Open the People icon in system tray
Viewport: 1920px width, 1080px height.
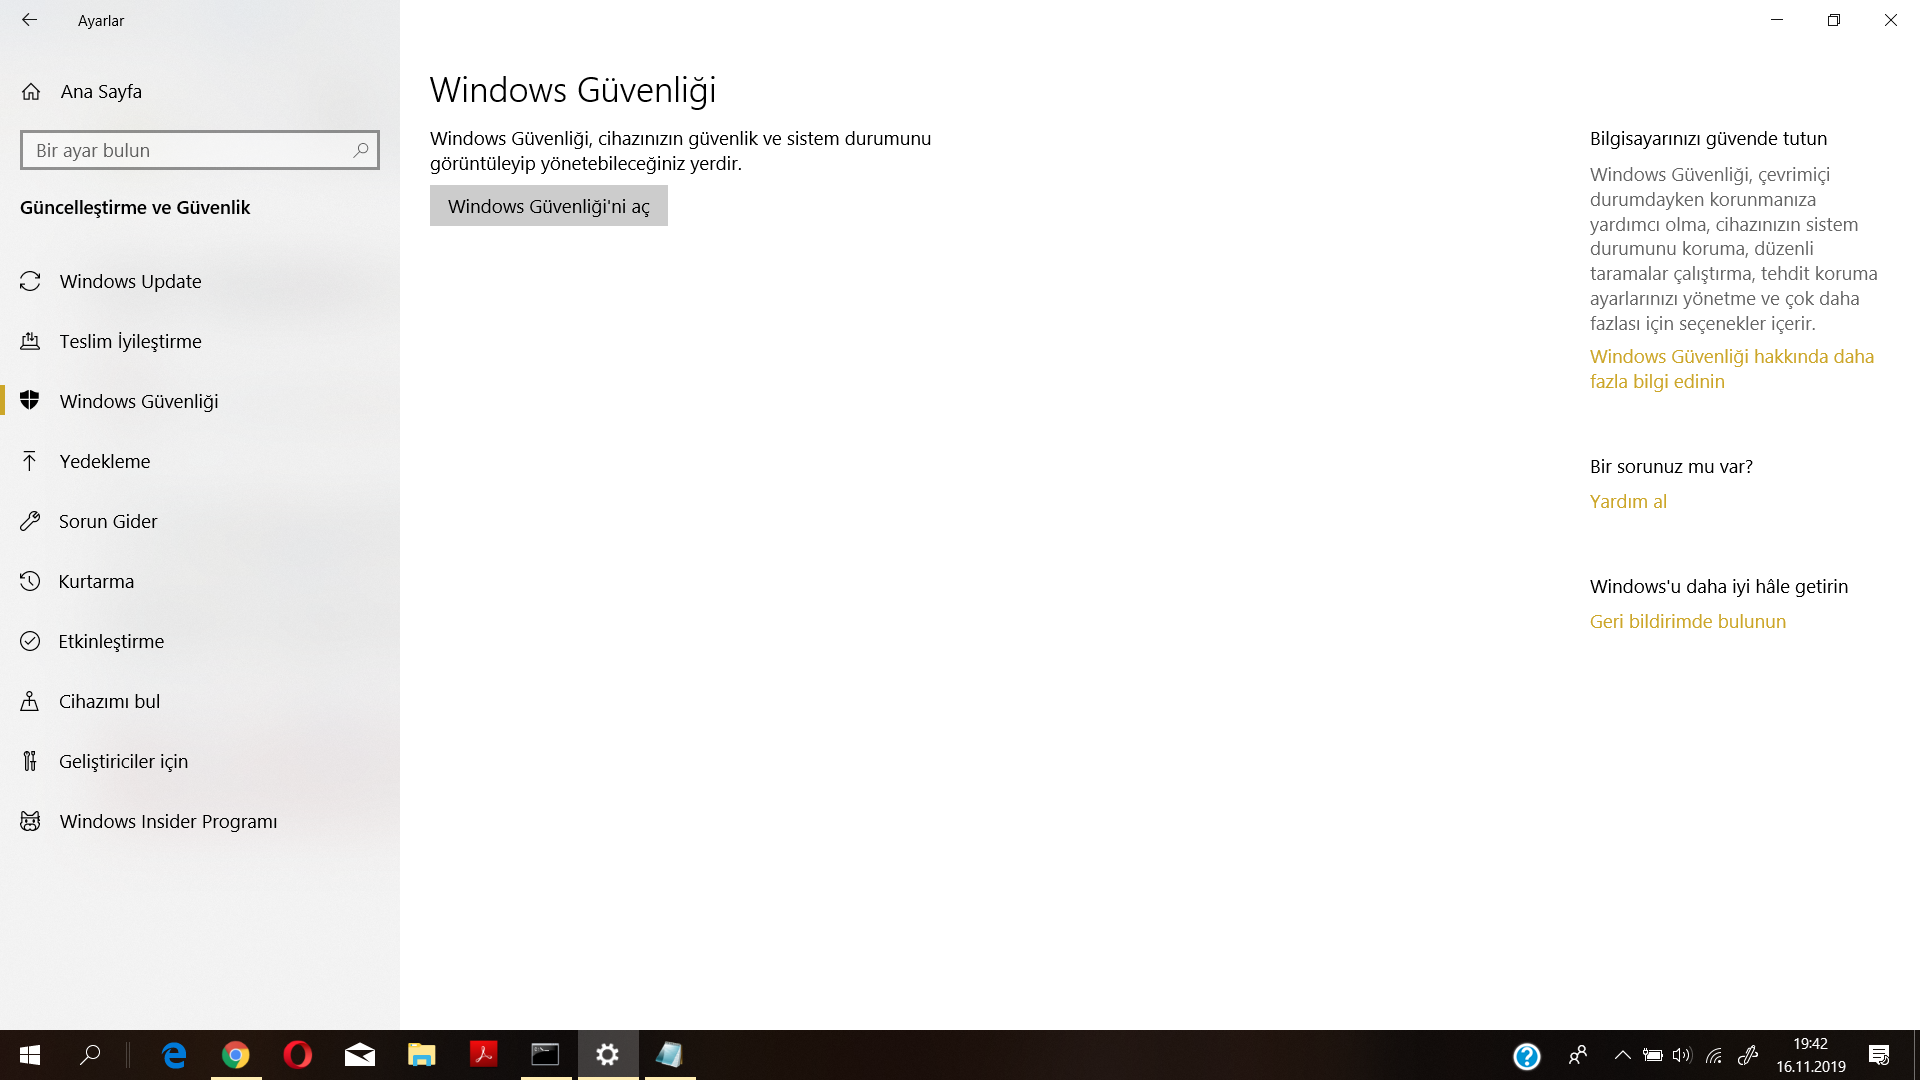[x=1578, y=1055]
